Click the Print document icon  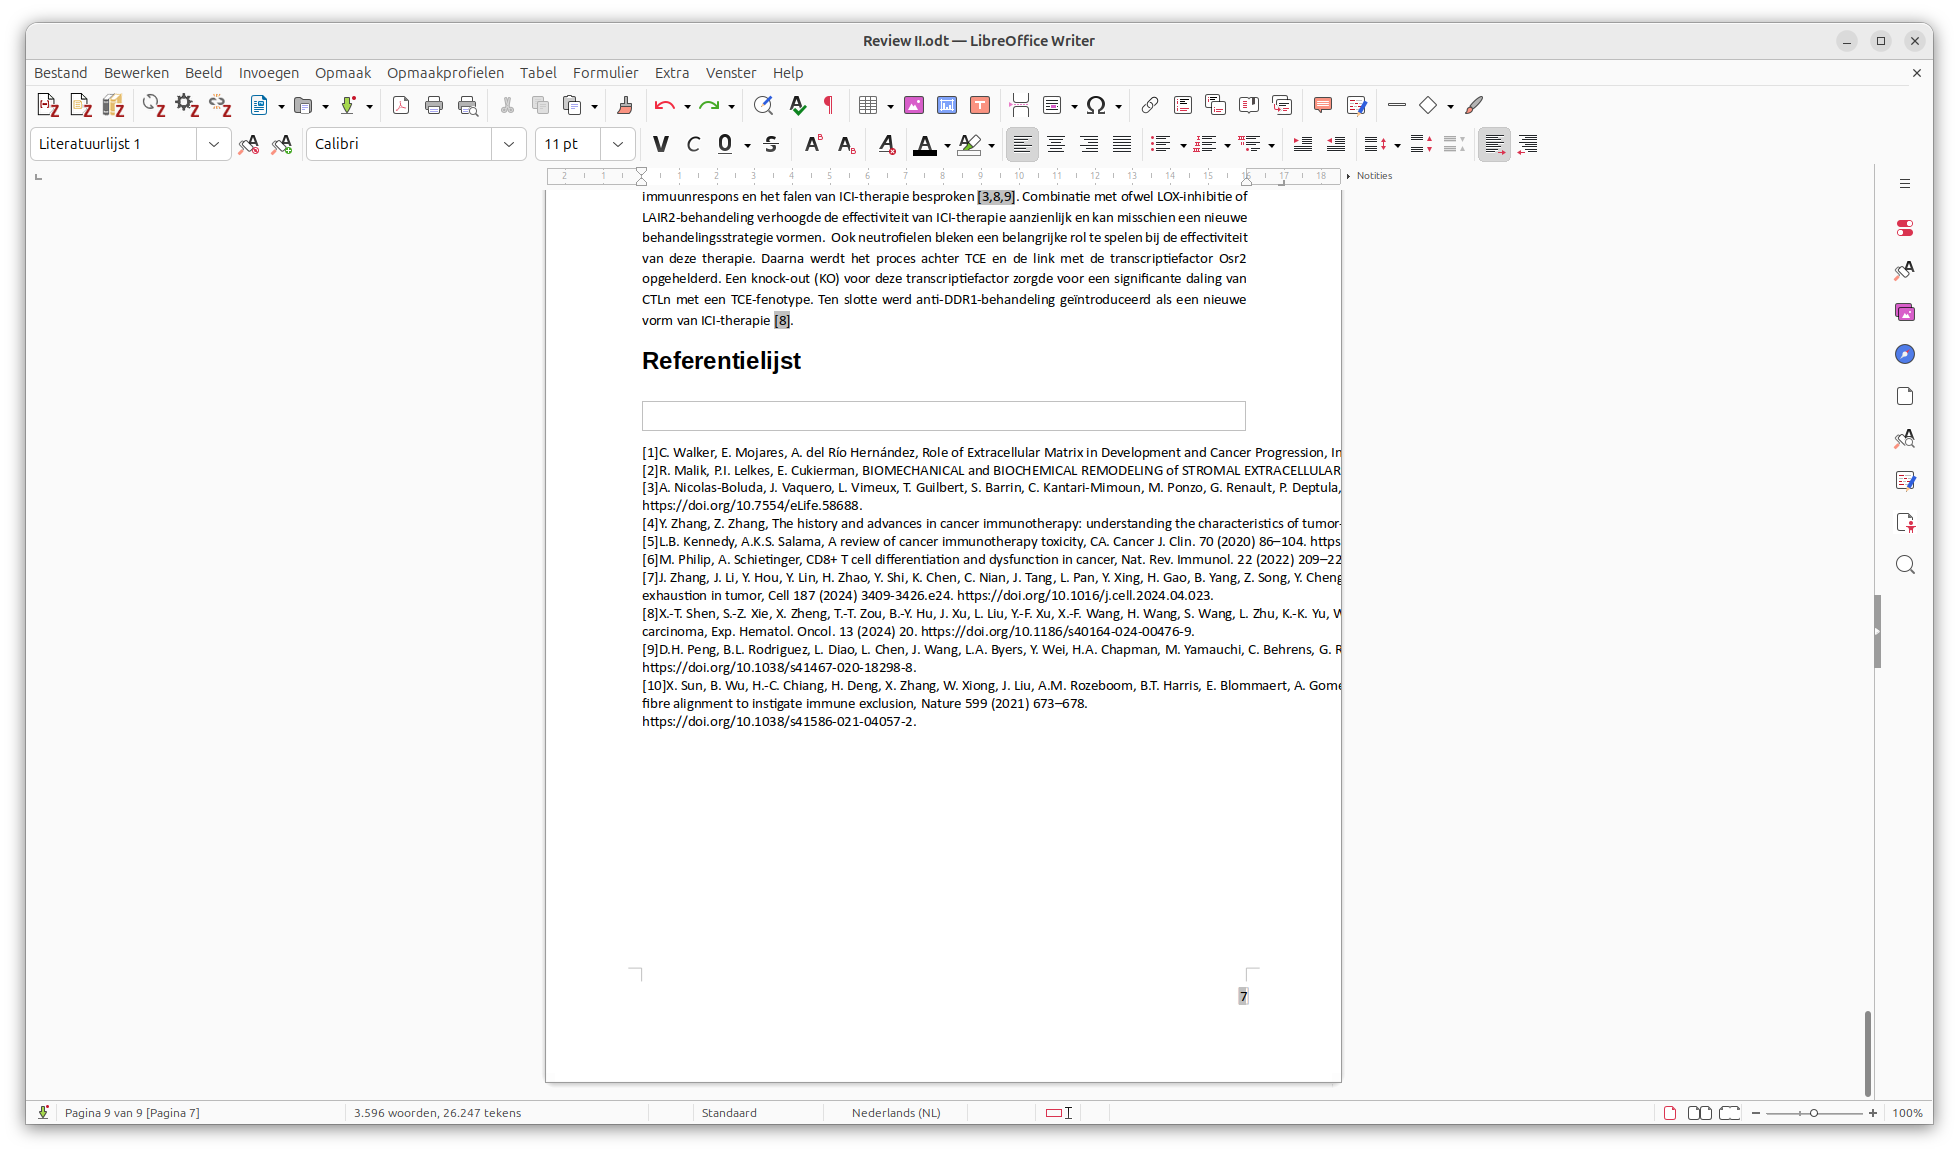click(434, 105)
